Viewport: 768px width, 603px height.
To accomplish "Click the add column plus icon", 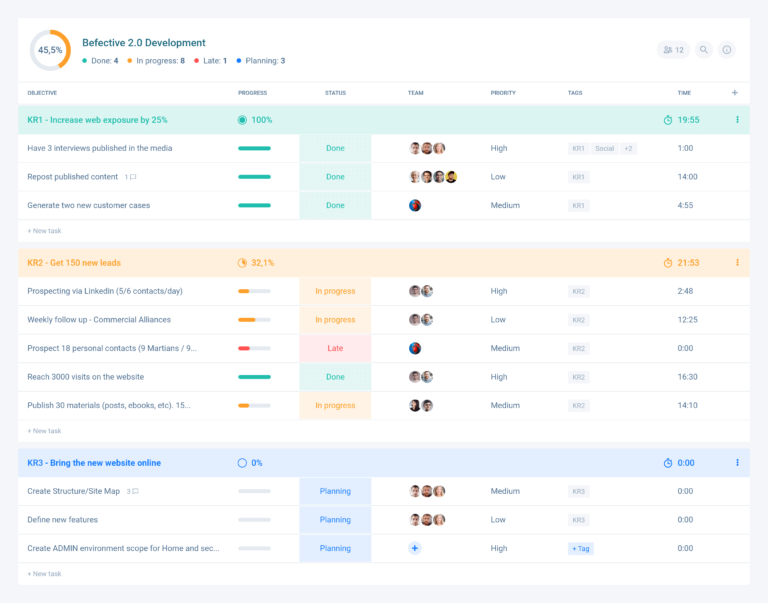I will click(735, 93).
